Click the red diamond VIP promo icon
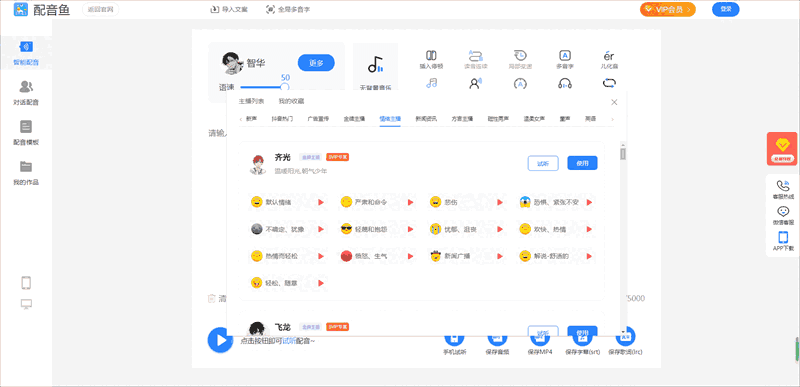The image size is (800, 387). (x=782, y=148)
